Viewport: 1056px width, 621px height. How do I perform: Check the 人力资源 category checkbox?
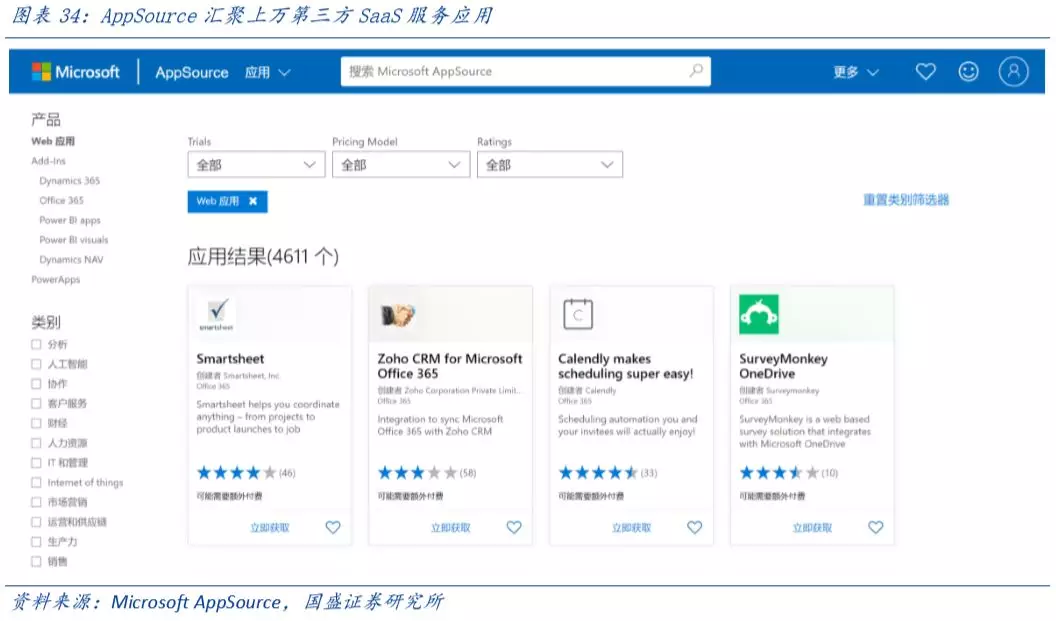[36, 443]
